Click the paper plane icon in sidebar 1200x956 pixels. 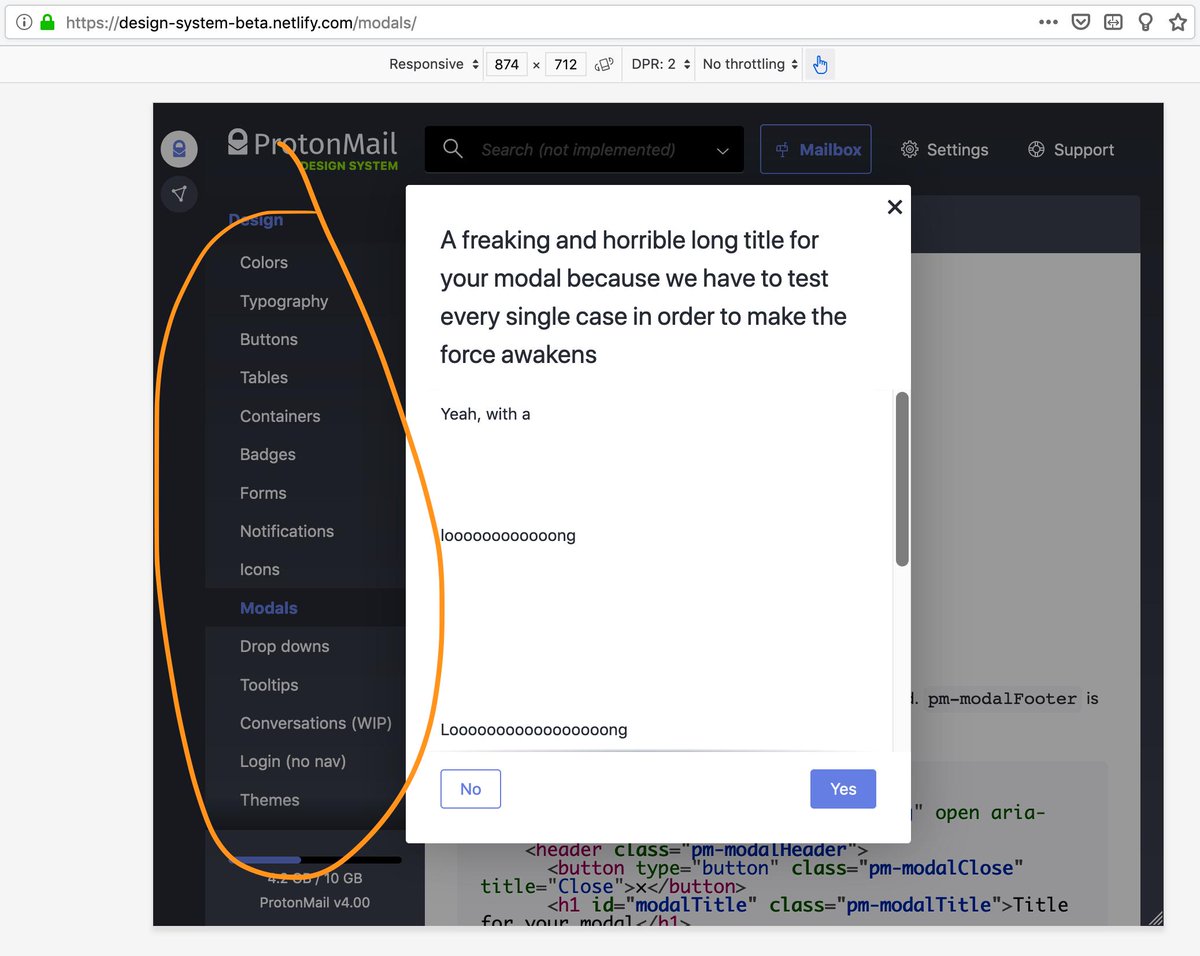(x=179, y=194)
